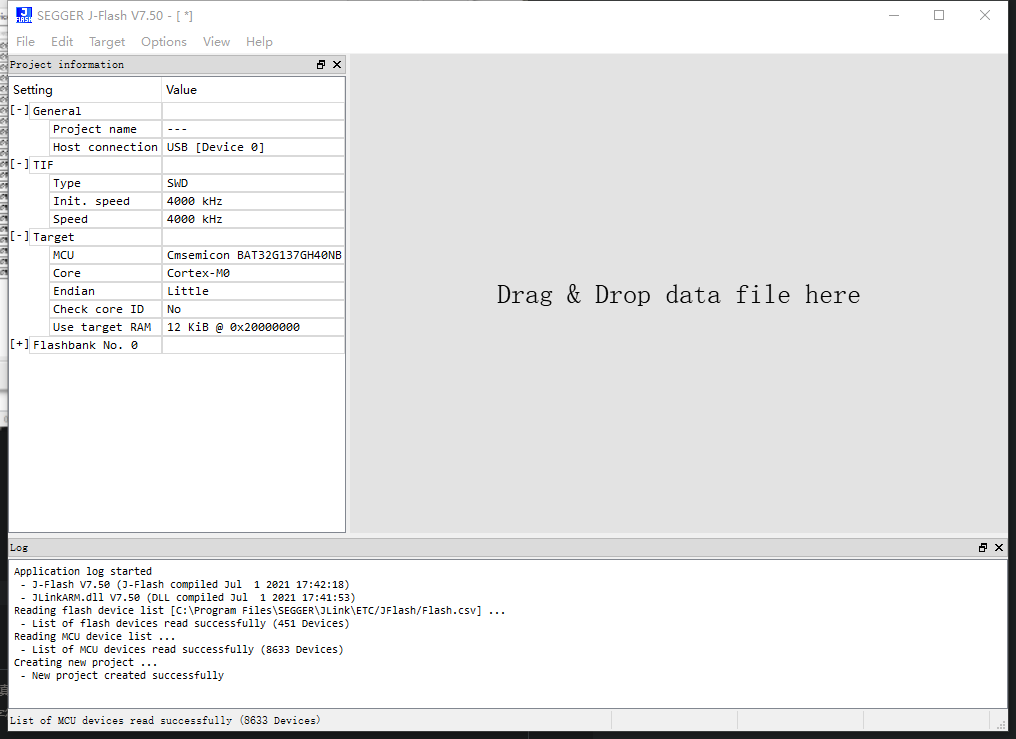Viewport: 1016px width, 739px height.
Task: Open the File menu
Action: click(25, 41)
